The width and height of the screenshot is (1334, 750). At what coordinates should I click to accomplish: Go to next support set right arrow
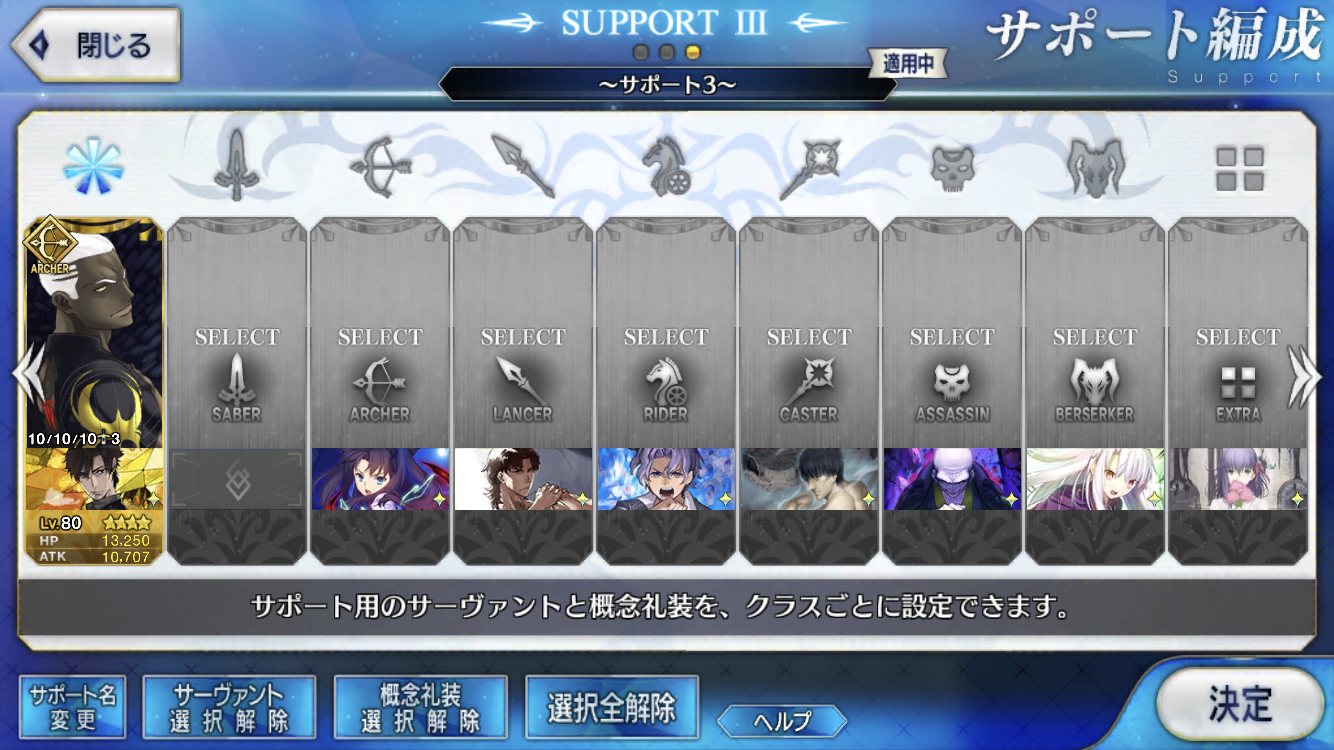1305,376
